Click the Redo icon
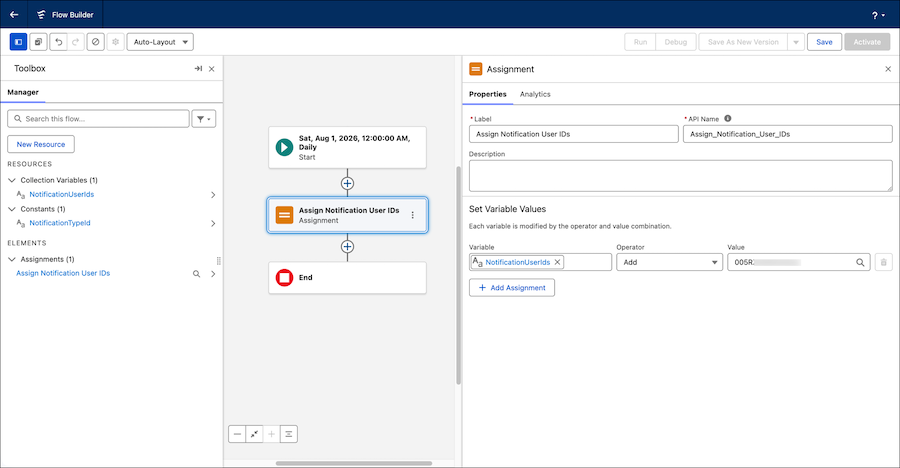Image resolution: width=900 pixels, height=468 pixels. click(75, 42)
